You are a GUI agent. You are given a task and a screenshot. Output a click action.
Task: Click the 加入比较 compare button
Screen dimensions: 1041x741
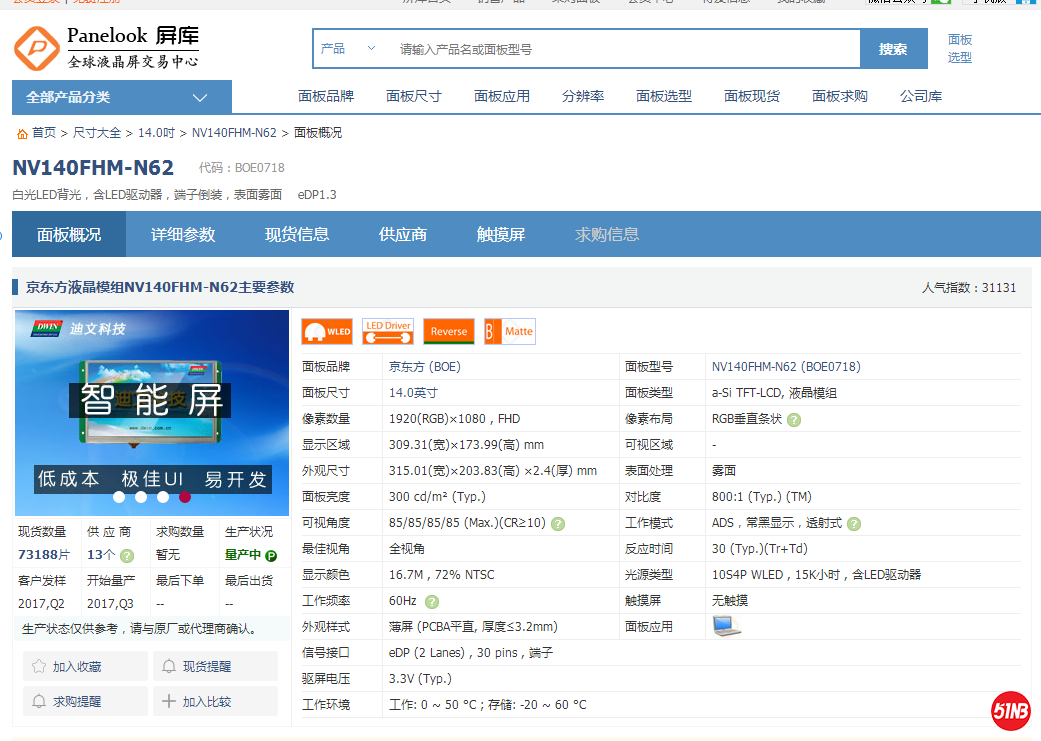click(215, 701)
